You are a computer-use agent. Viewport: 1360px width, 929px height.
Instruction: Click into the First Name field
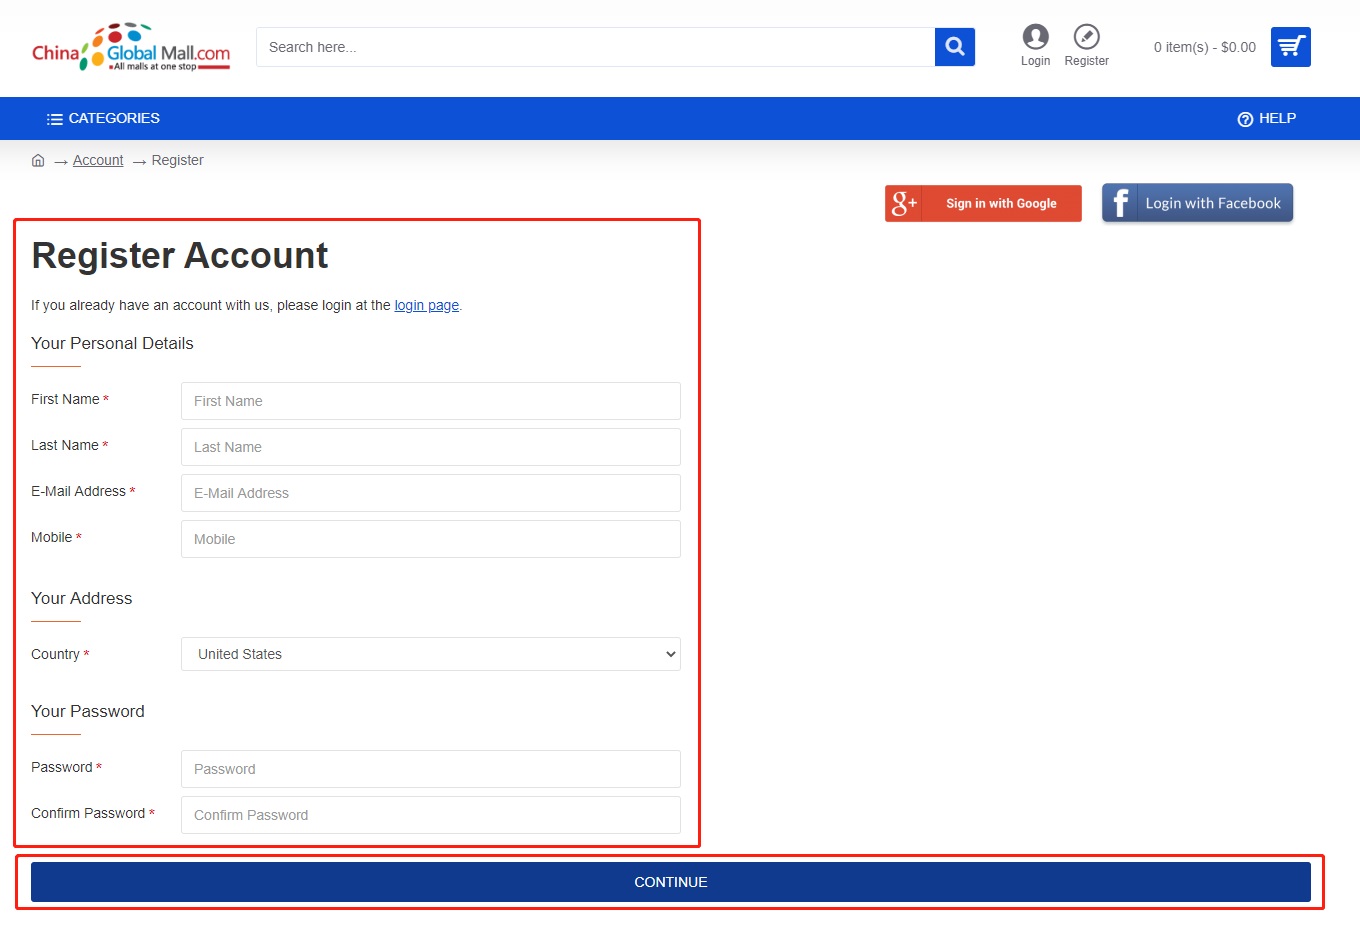tap(431, 401)
